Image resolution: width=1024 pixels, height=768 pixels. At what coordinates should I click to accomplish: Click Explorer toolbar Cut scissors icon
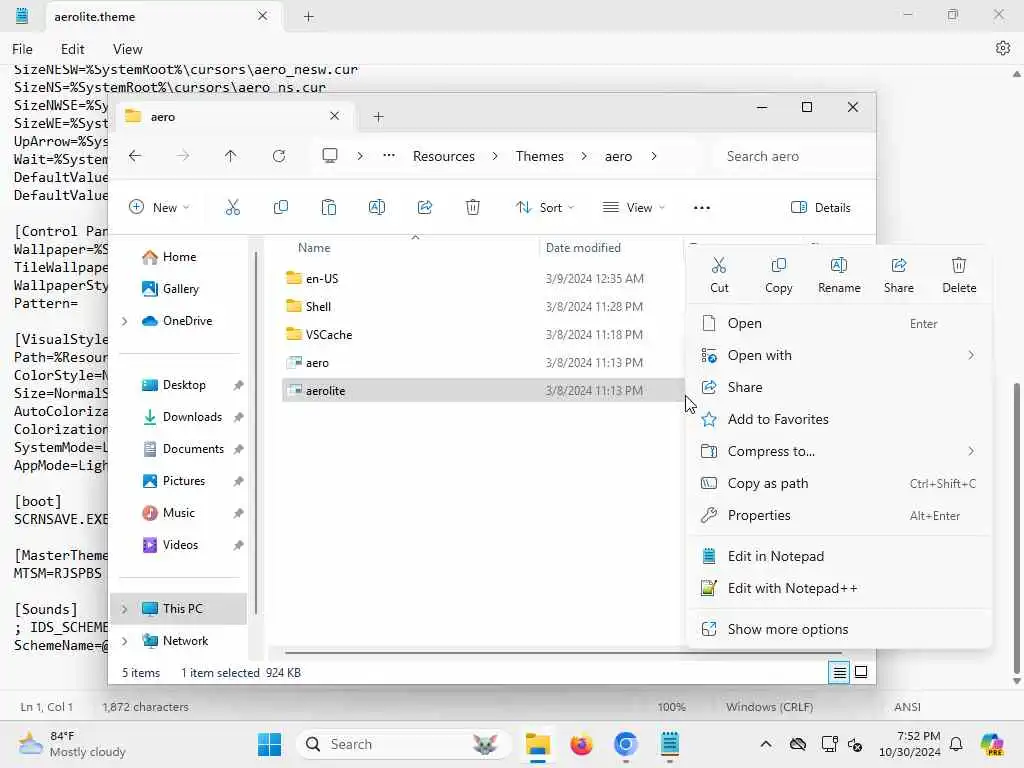pos(232,208)
